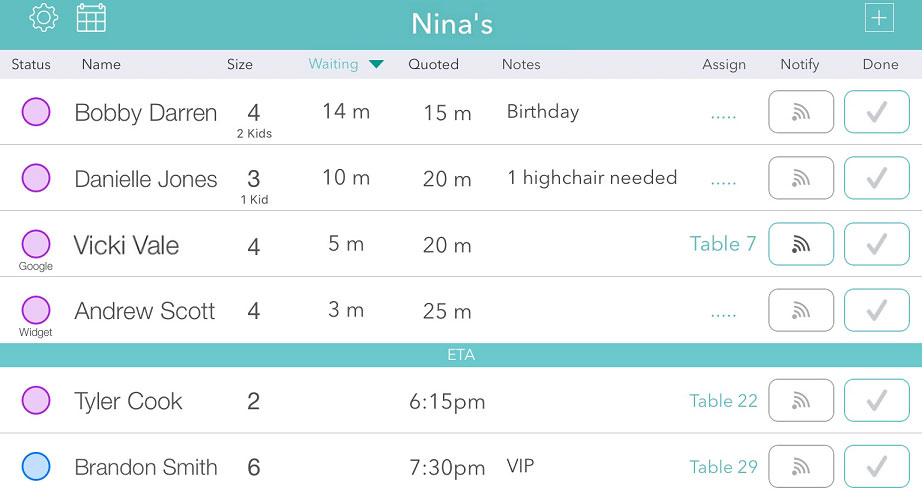922x497 pixels.
Task: Notify Tyler Cook that table is ready
Action: [801, 401]
